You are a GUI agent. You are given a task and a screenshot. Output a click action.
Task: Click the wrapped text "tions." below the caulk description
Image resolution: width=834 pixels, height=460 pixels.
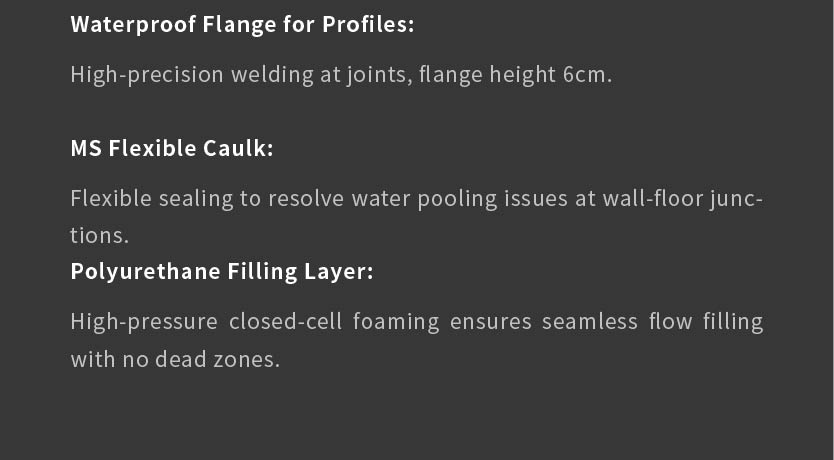[x=100, y=236]
